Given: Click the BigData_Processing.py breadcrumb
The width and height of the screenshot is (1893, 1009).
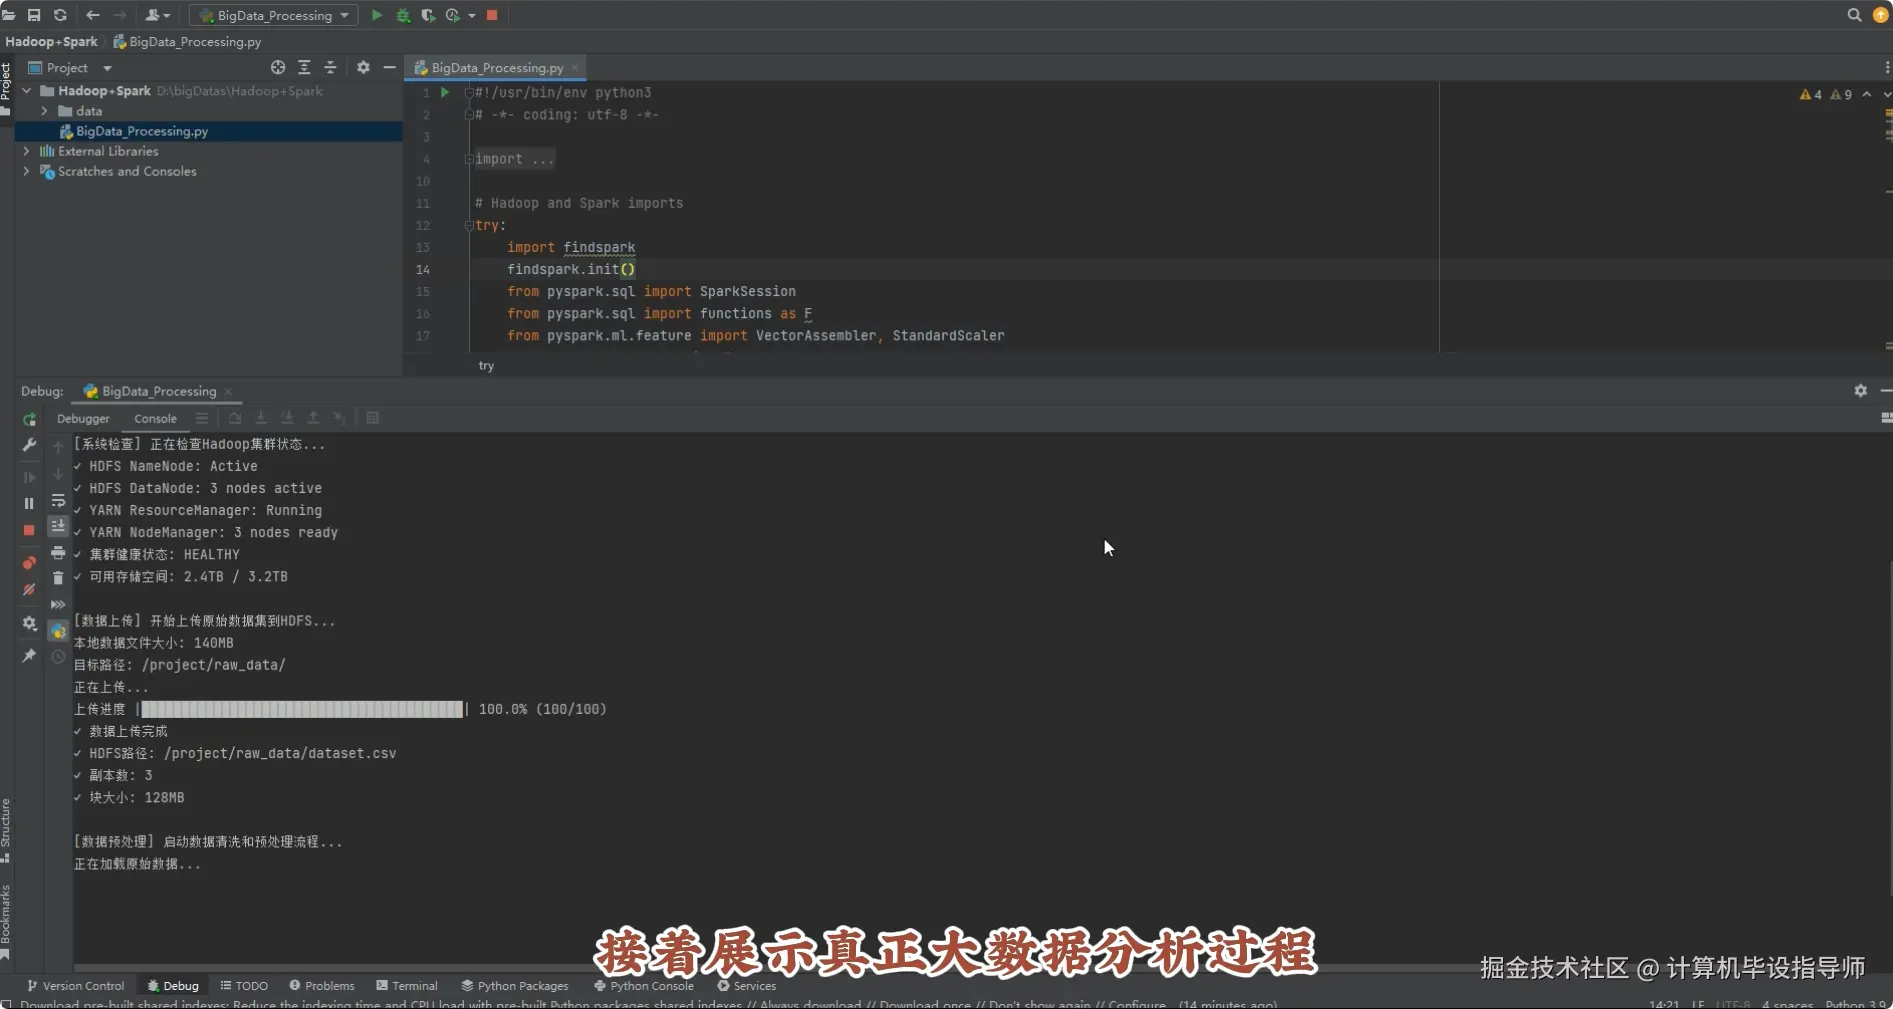Looking at the screenshot, I should coord(187,42).
